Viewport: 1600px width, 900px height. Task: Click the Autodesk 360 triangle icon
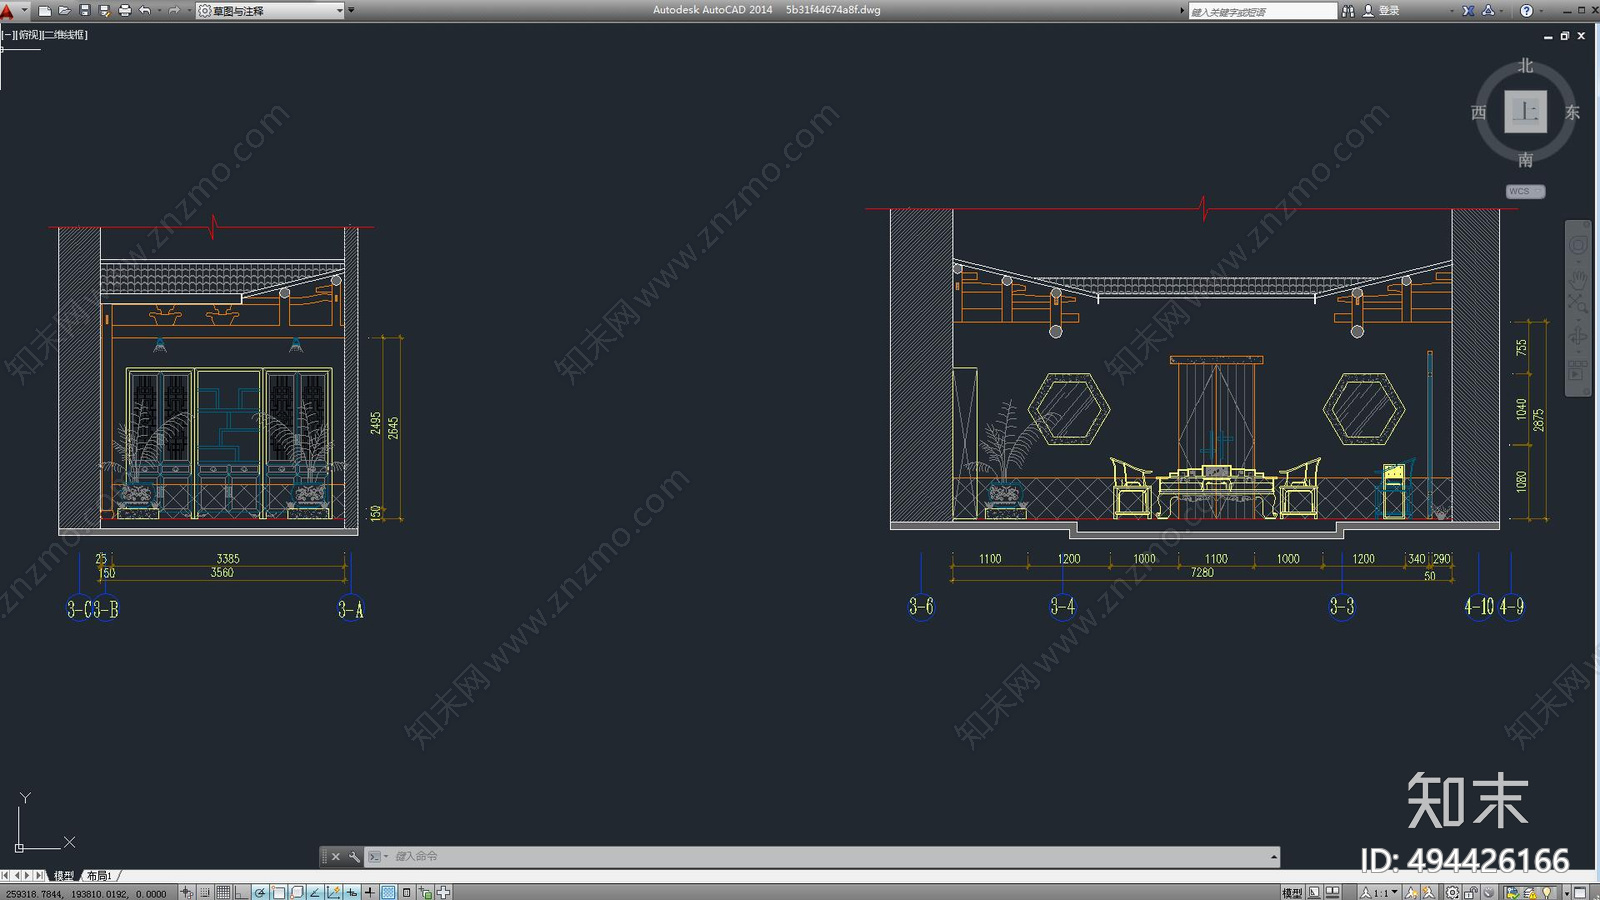(1488, 11)
